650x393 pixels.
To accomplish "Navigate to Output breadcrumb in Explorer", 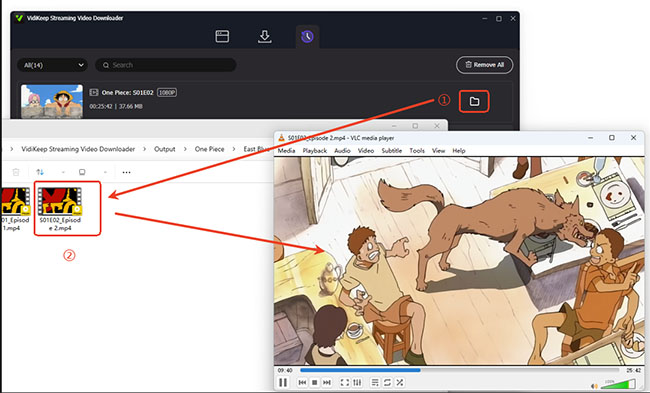I will pos(165,149).
